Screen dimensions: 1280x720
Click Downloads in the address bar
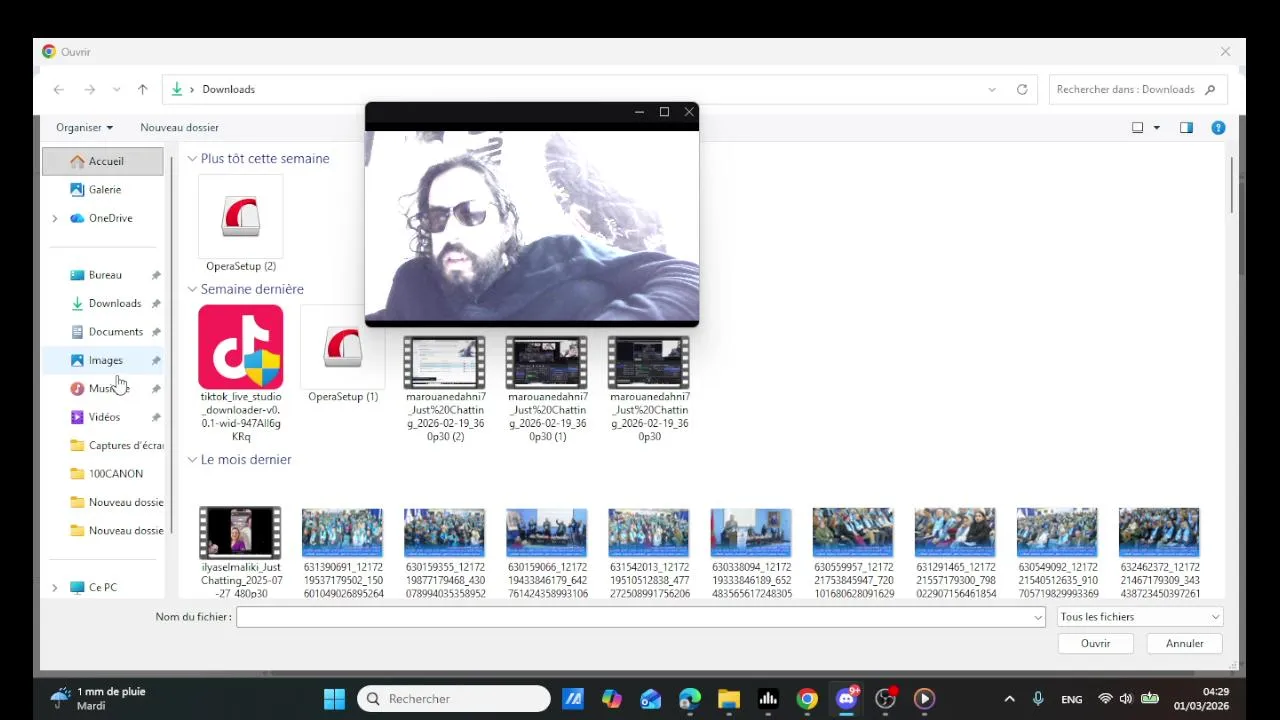pyautogui.click(x=228, y=89)
